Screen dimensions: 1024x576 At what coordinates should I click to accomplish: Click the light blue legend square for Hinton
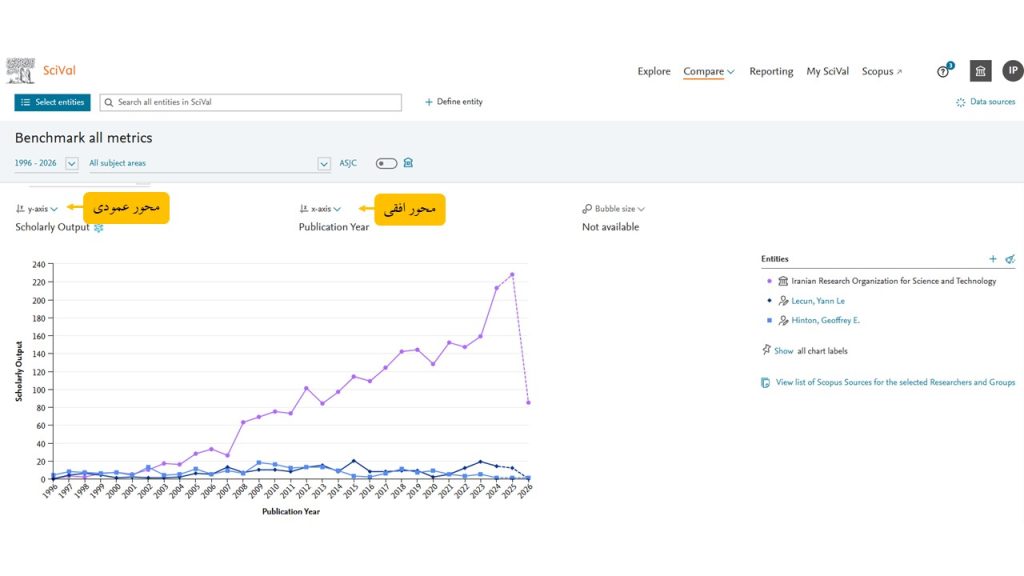click(769, 320)
